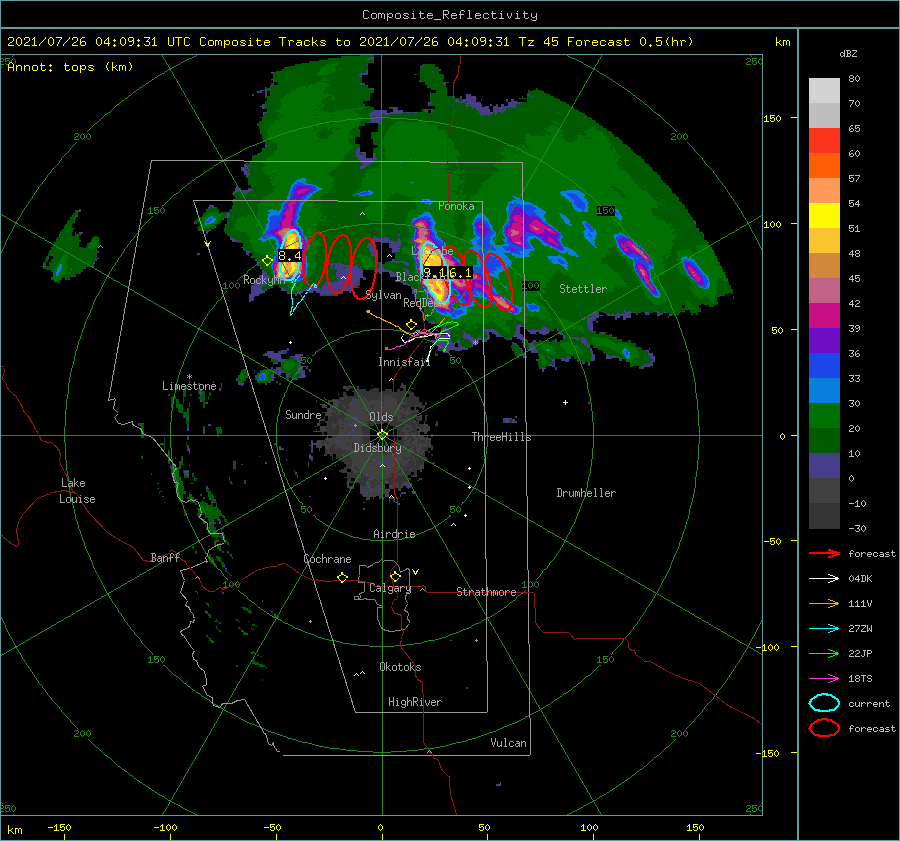The width and height of the screenshot is (900, 841).
Task: Click the red forecast ellipse legend symbol
Action: pos(824,728)
